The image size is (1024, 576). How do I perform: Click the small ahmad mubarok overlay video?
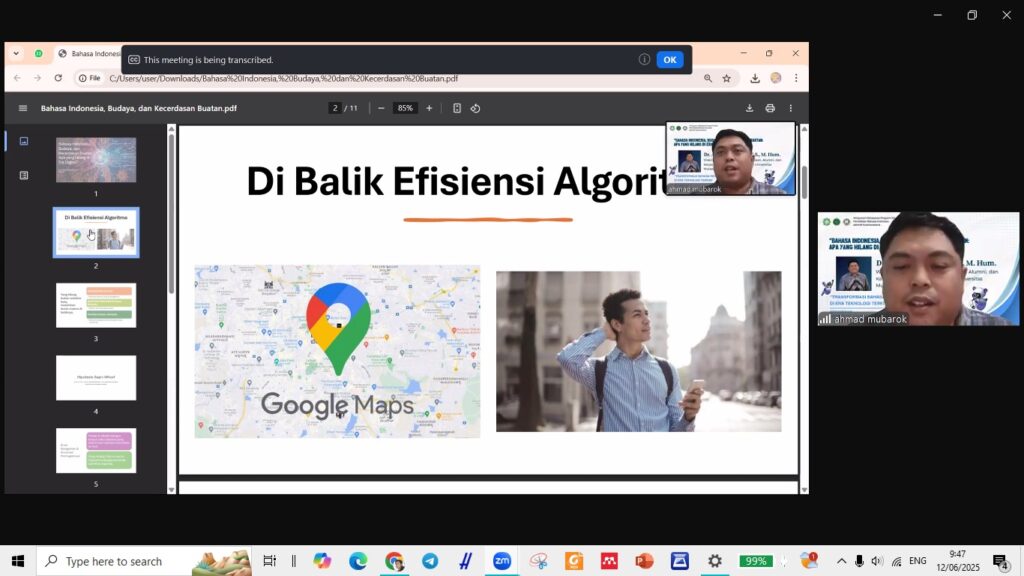point(731,159)
